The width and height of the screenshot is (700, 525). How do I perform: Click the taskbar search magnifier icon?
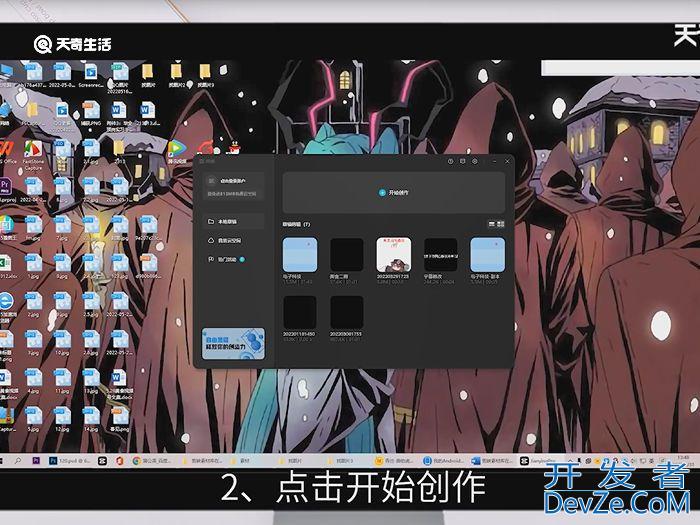(x=18, y=461)
